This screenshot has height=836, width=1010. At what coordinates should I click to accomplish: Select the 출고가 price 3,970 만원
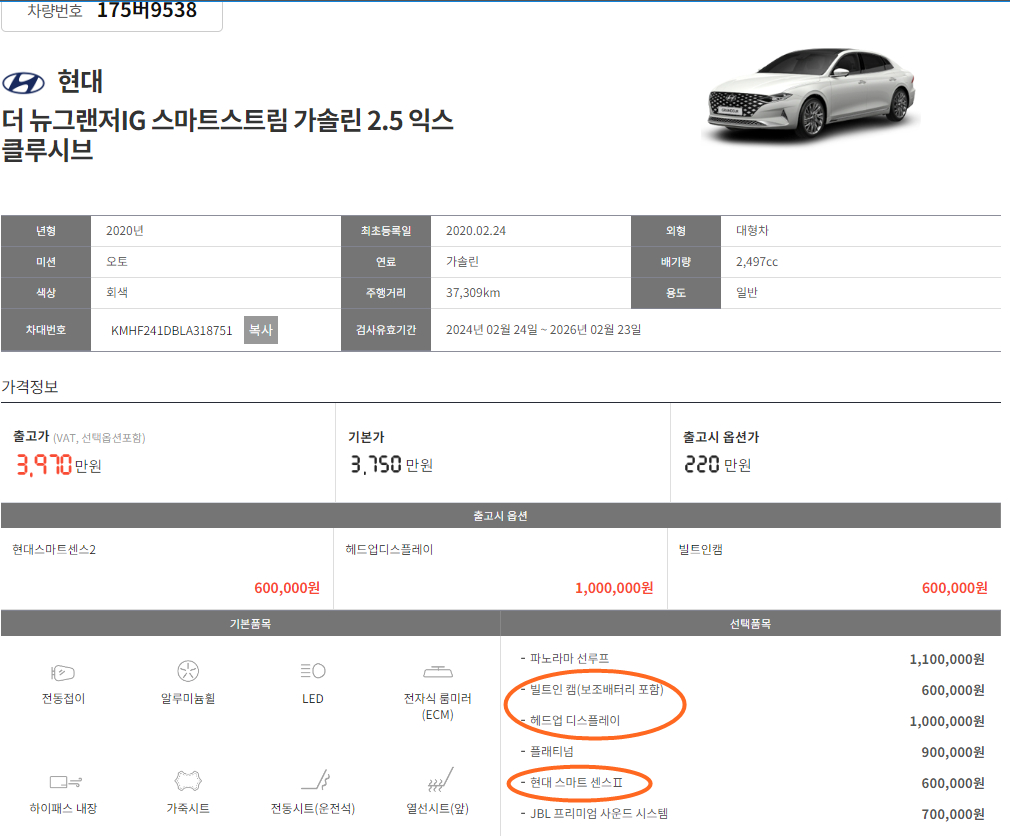tap(59, 464)
